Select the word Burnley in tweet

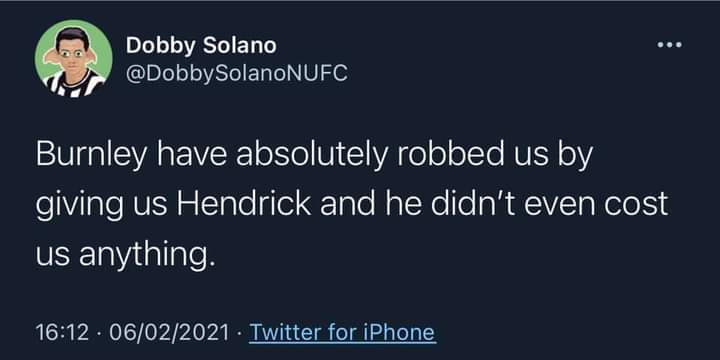pyautogui.click(x=92, y=156)
